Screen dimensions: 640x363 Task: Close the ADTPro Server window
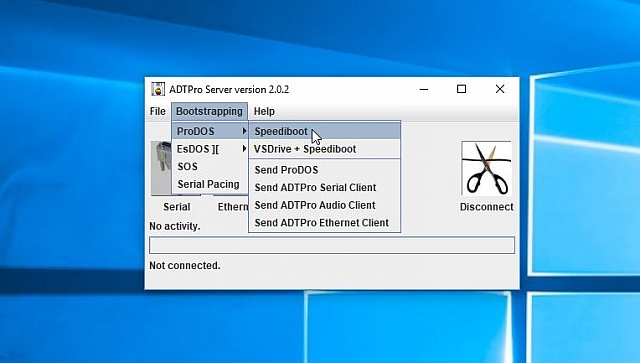500,89
